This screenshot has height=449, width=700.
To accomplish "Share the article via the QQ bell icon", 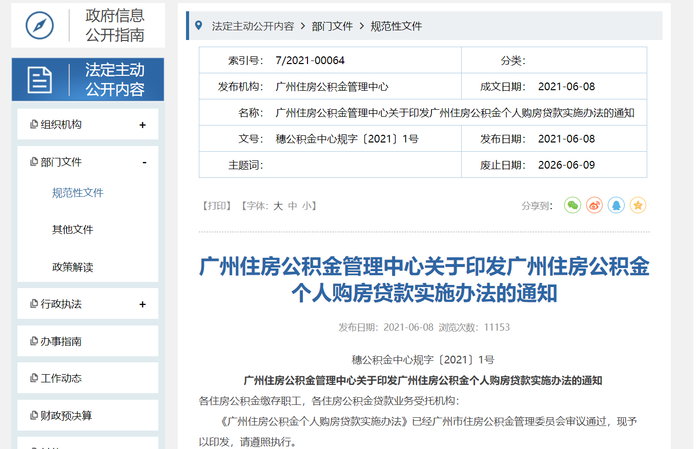I will click(x=616, y=205).
